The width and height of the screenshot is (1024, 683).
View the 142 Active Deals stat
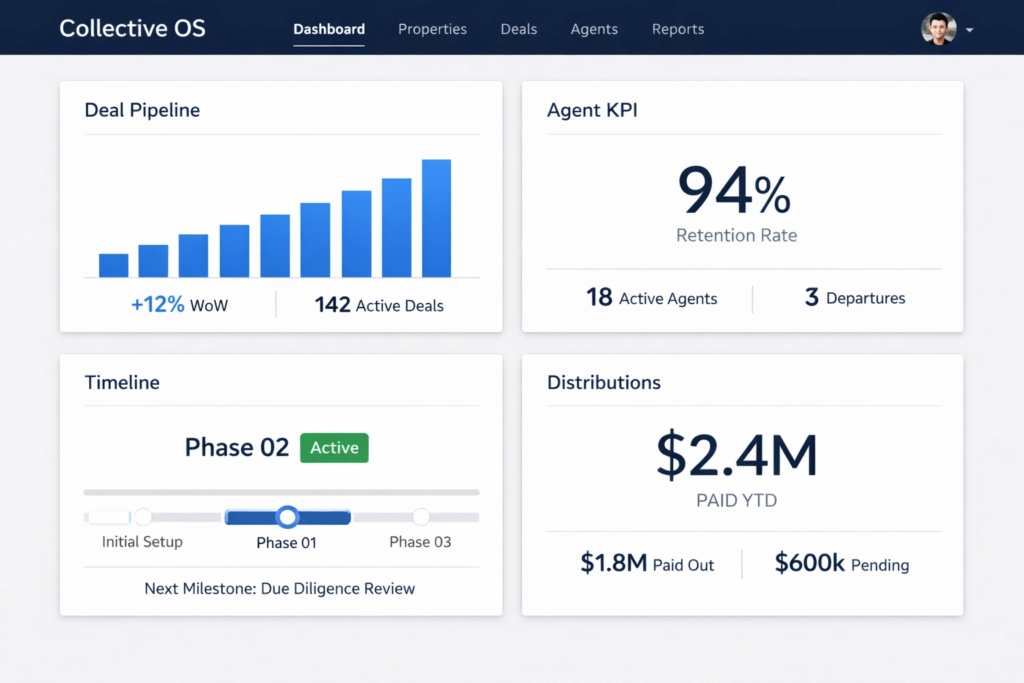point(379,305)
